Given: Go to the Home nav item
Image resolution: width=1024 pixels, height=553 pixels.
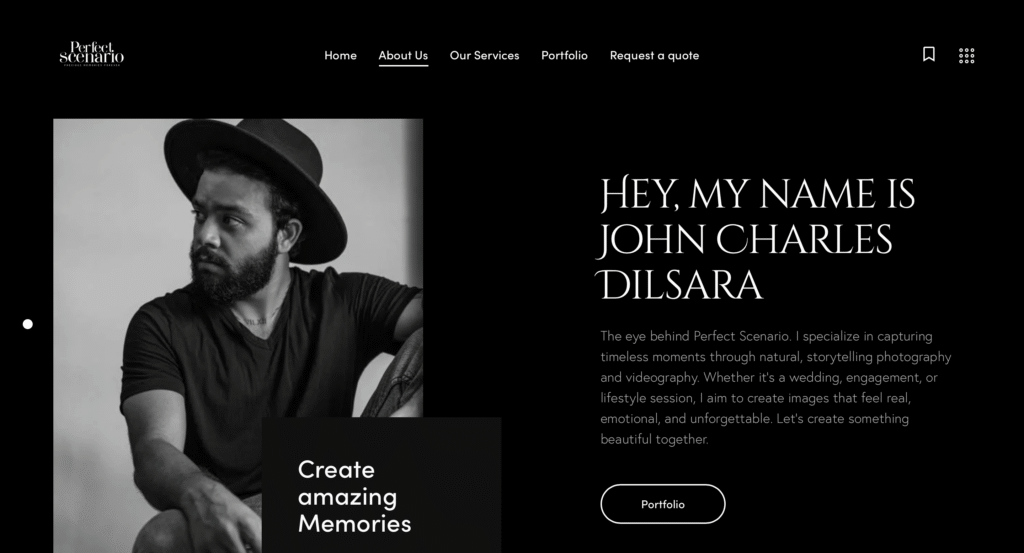Looking at the screenshot, I should 340,55.
